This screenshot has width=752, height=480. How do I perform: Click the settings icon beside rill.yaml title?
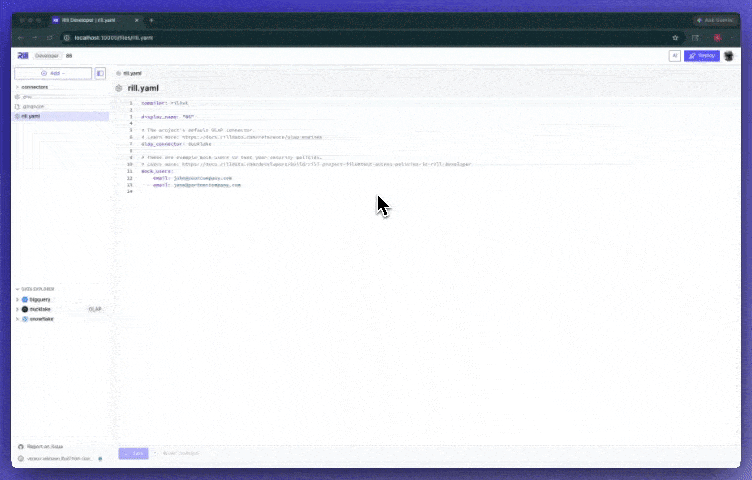[x=119, y=88]
